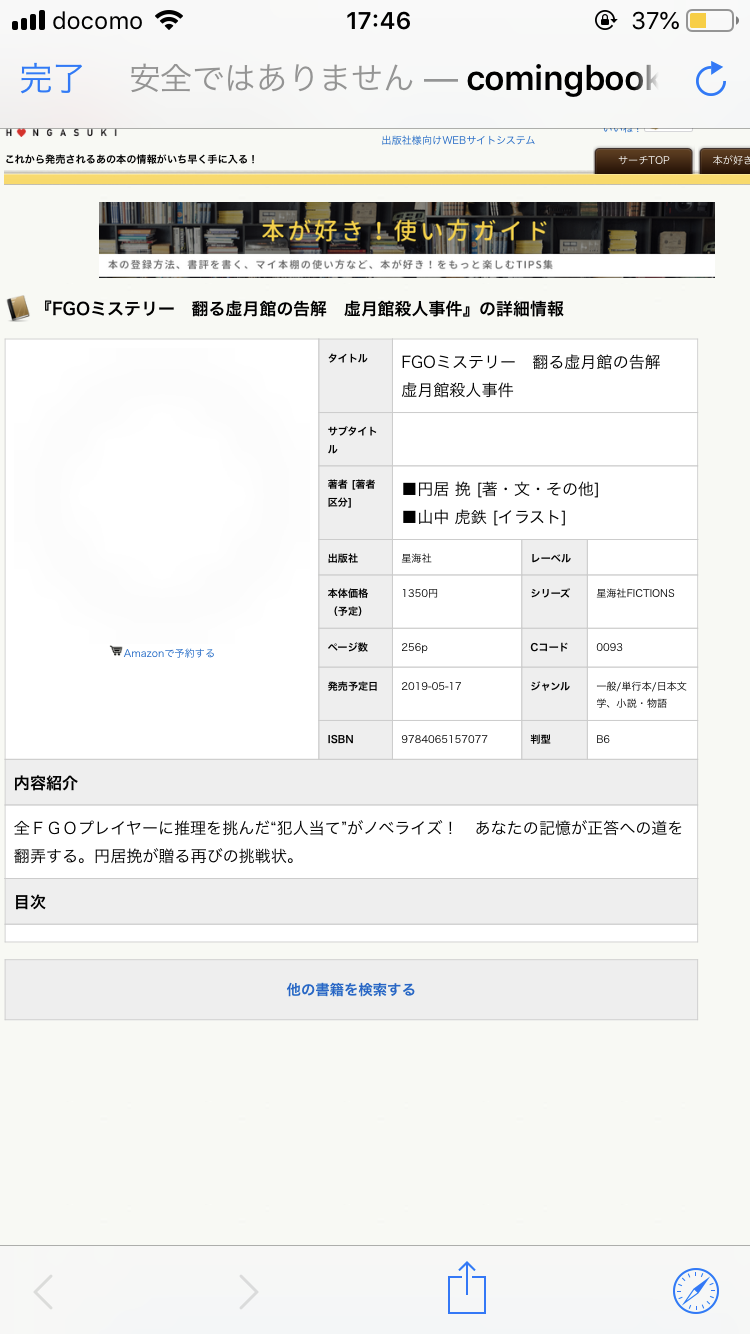Open the 本が好き tab at top right

pos(726,160)
